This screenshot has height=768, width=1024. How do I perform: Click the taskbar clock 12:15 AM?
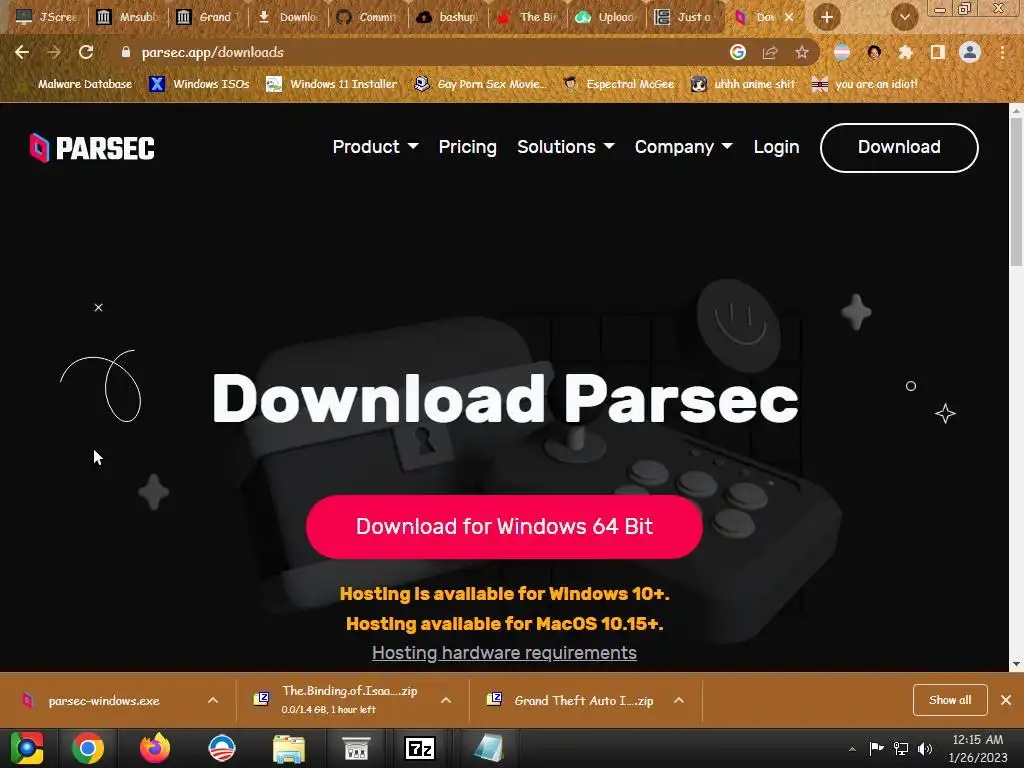coord(978,740)
